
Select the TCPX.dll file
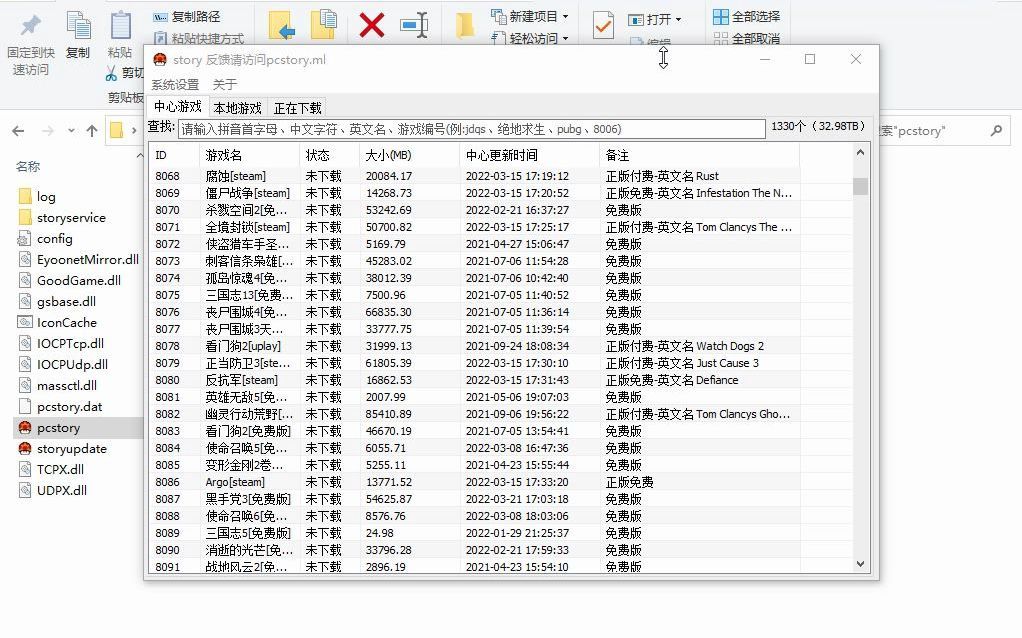[x=51, y=469]
